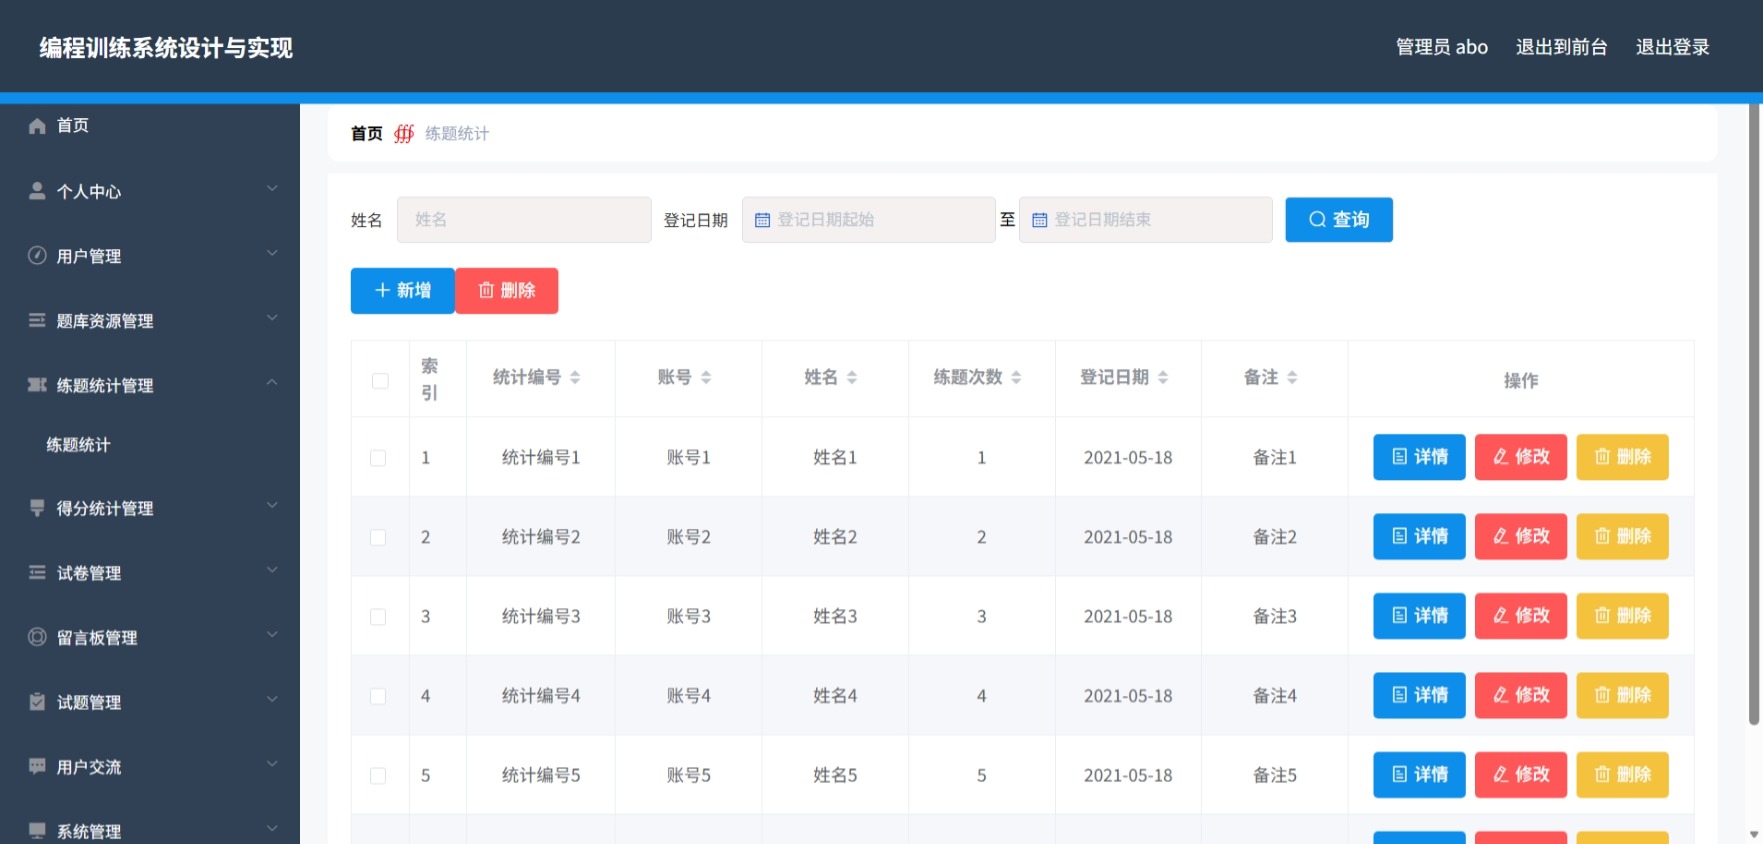This screenshot has height=844, width=1763.
Task: Click the blue 新增 button
Action: coord(403,291)
